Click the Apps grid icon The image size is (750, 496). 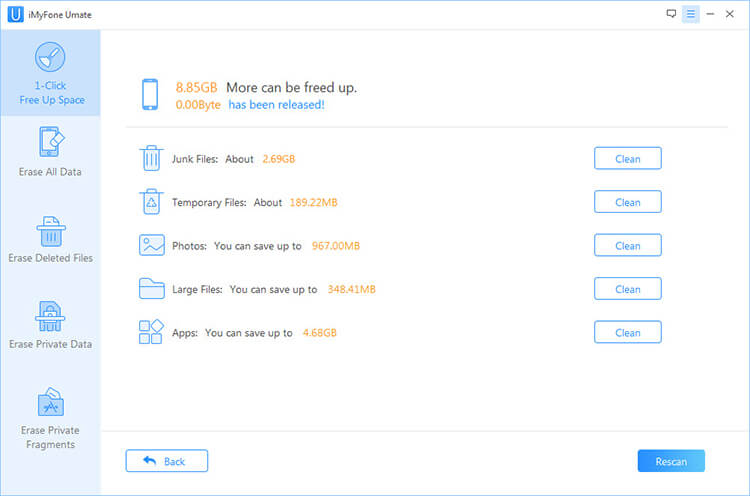[x=151, y=332]
